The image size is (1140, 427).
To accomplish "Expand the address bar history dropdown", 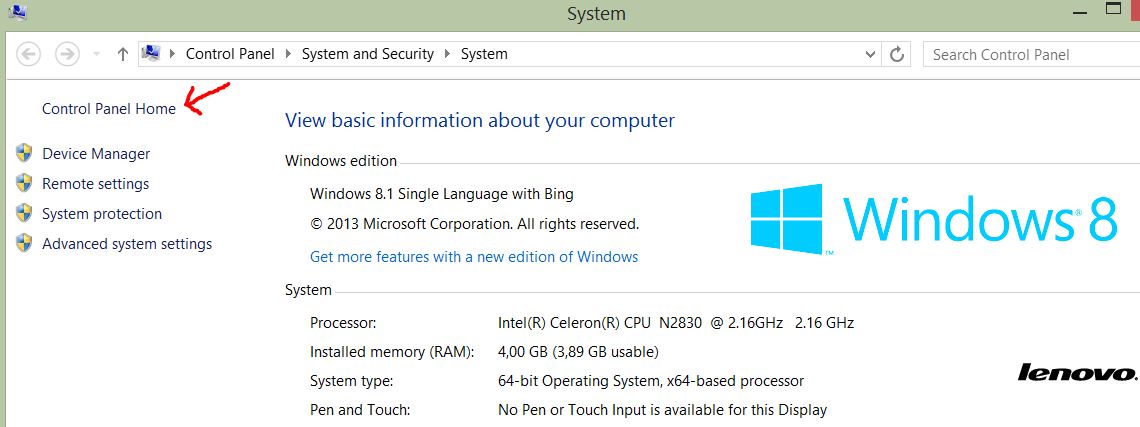I will [x=870, y=55].
